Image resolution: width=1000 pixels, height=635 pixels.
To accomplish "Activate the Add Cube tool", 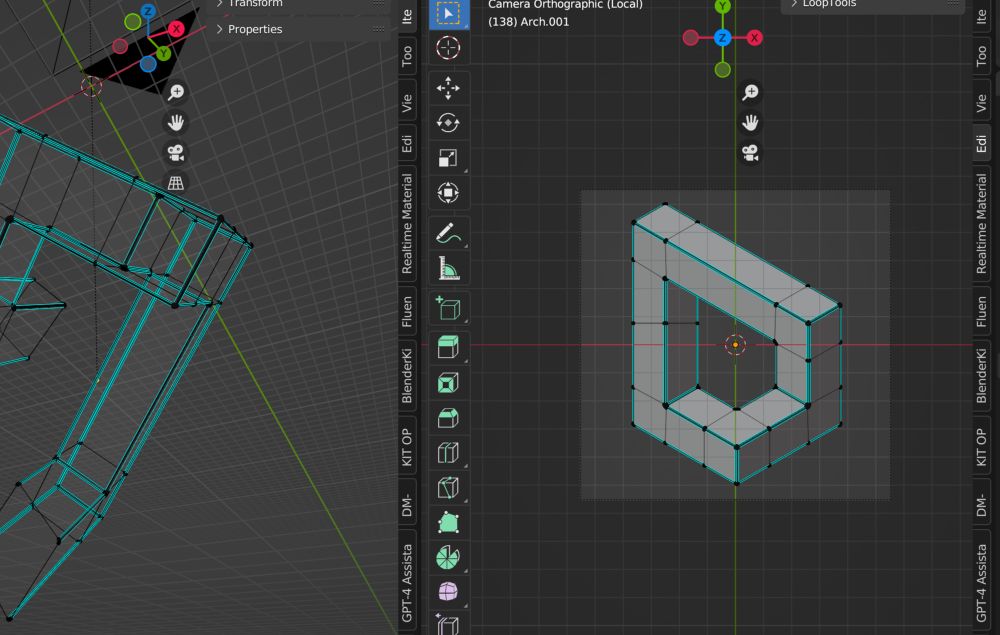I will [448, 309].
